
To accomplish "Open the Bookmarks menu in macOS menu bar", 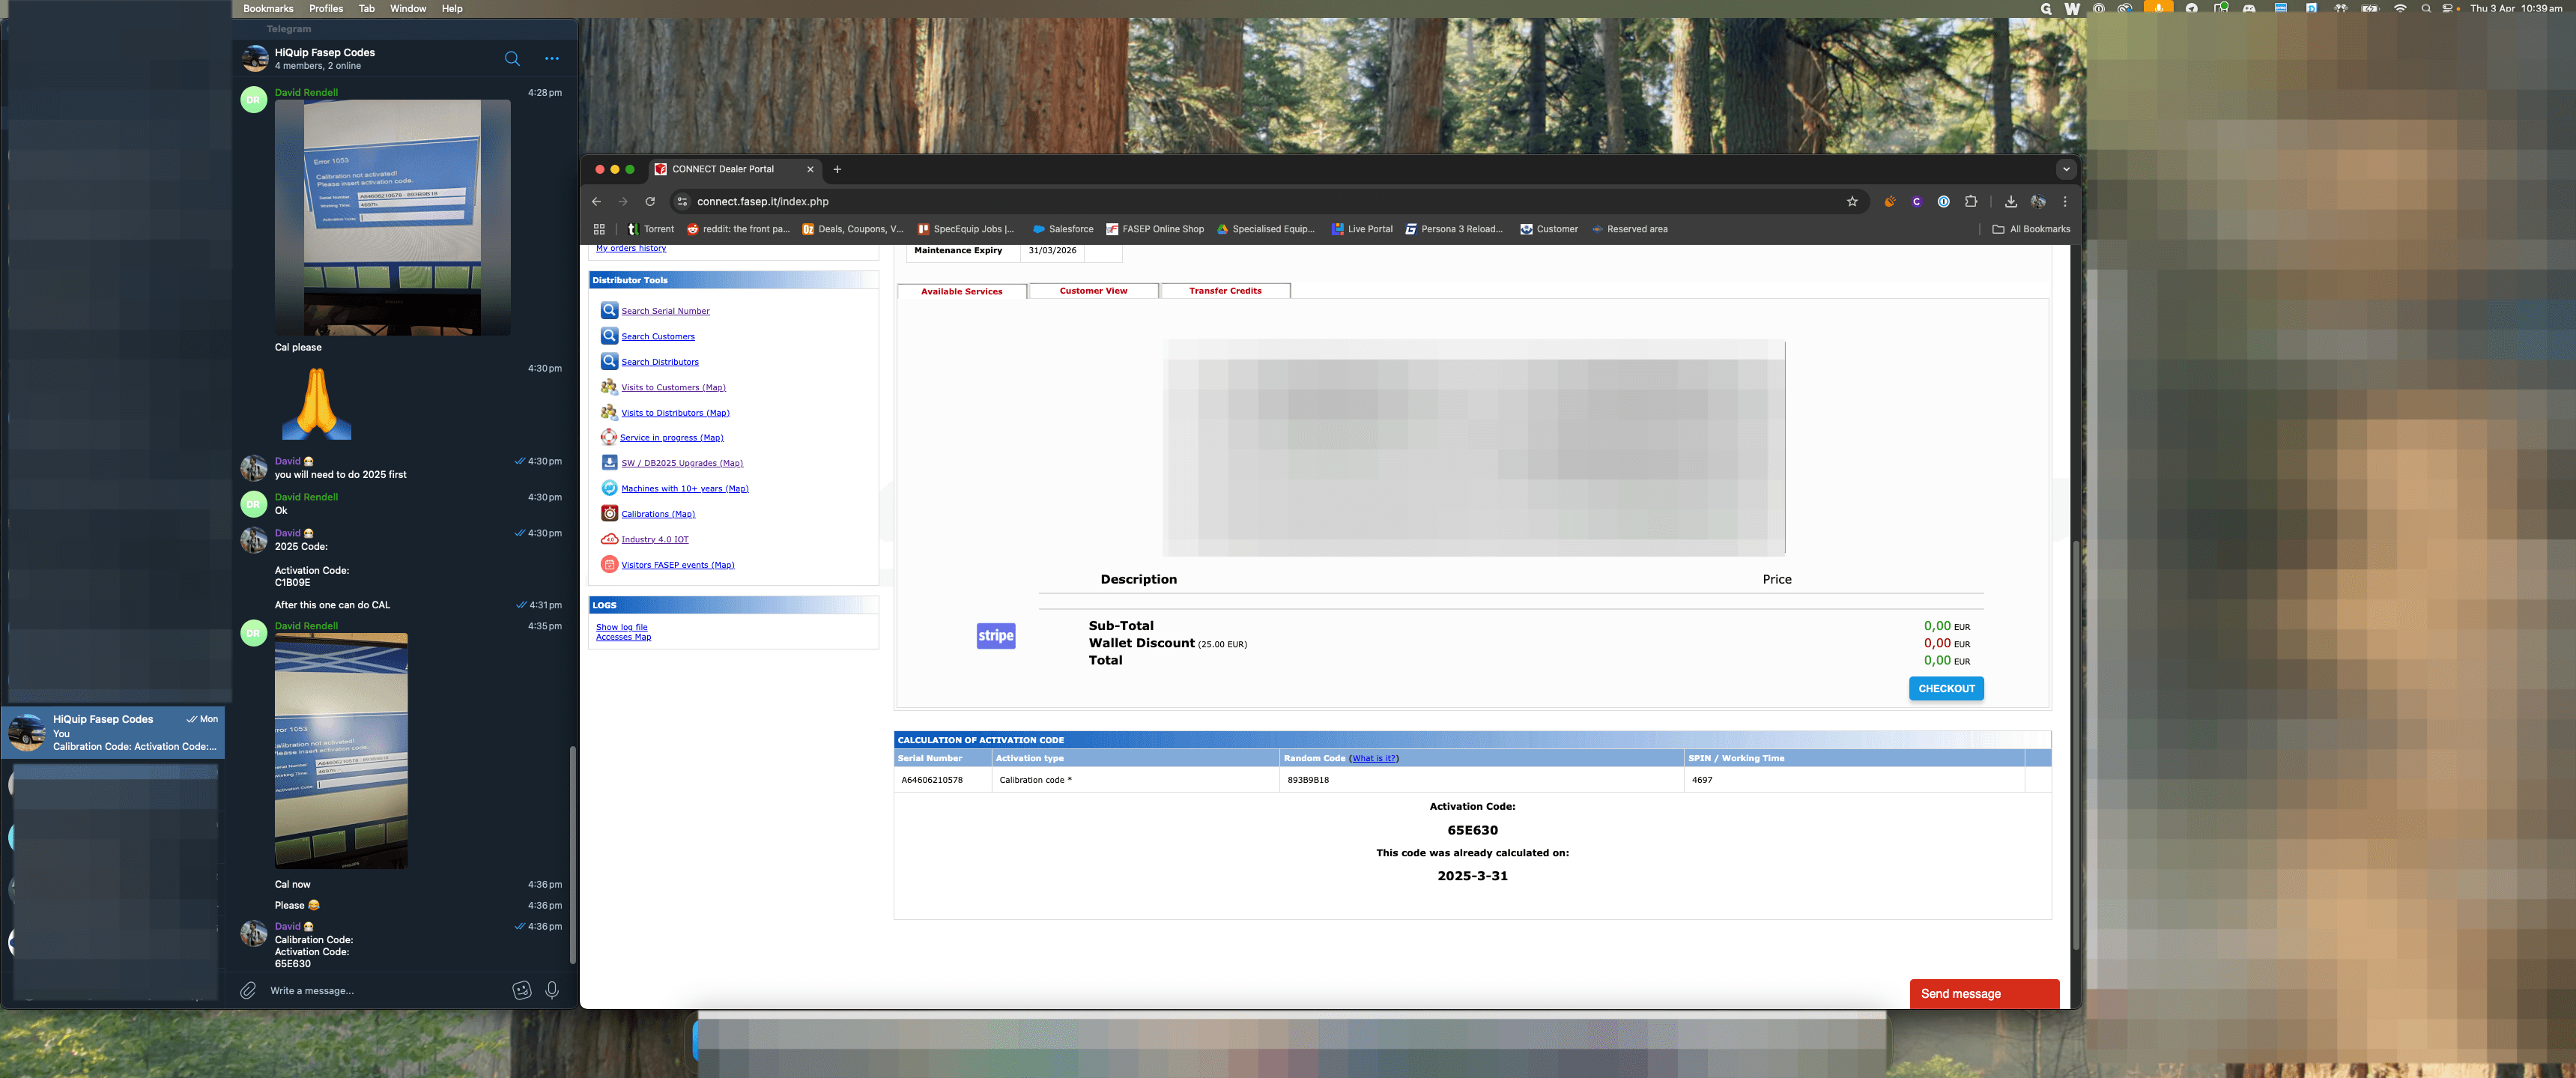I will pos(268,8).
